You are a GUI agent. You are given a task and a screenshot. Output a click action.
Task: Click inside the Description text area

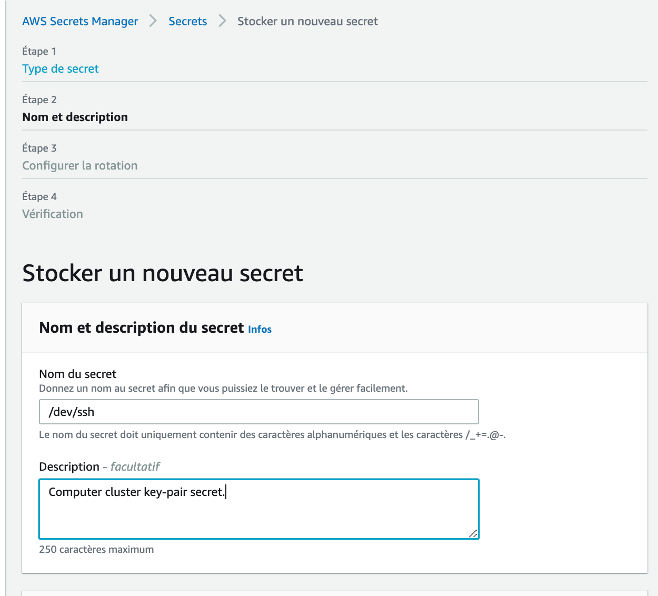coord(258,509)
